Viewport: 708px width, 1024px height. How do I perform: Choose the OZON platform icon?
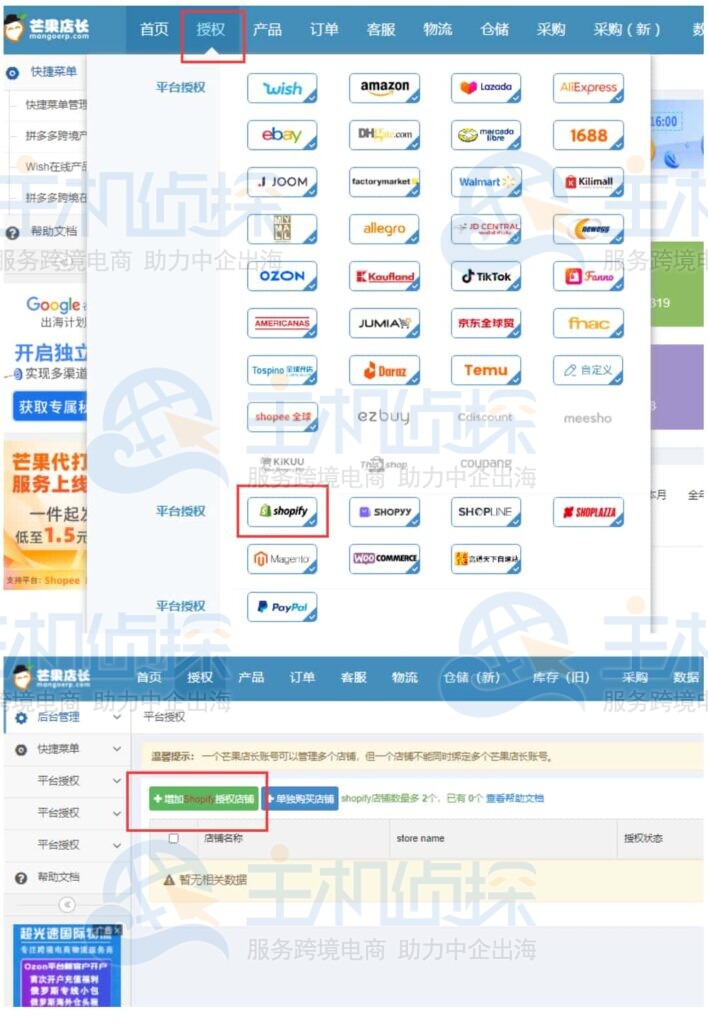coord(282,276)
